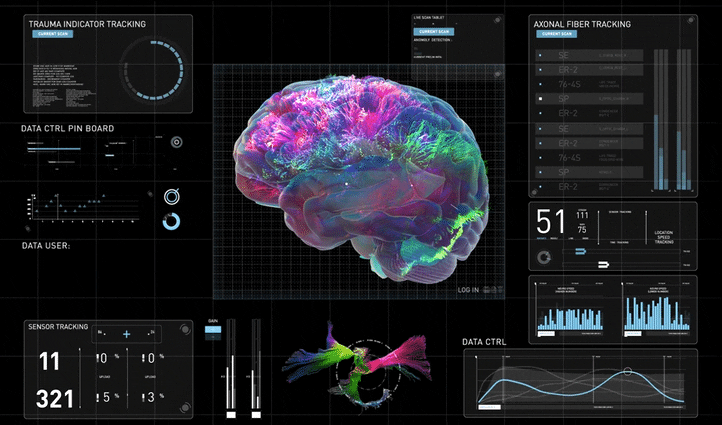The height and width of the screenshot is (425, 722).
Task: Toggle the first 76-4S row marker
Action: [x=541, y=85]
